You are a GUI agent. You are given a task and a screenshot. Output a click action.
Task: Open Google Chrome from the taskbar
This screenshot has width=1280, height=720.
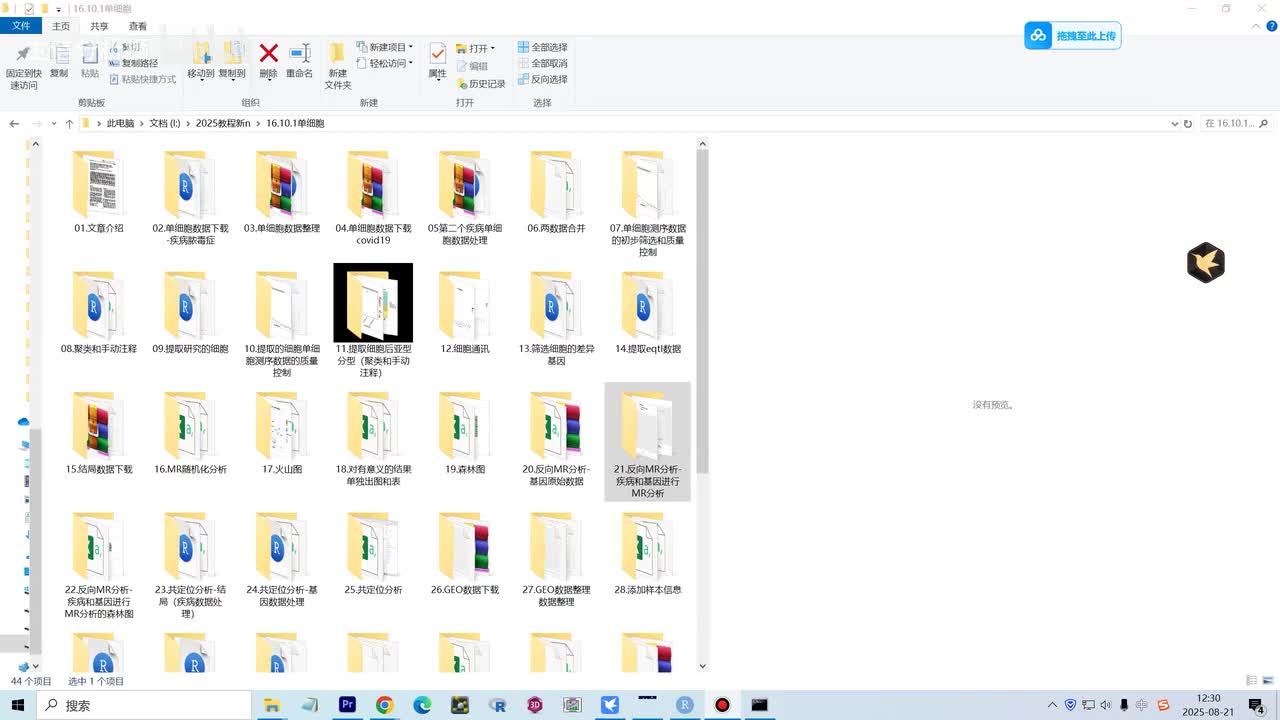[x=385, y=705]
